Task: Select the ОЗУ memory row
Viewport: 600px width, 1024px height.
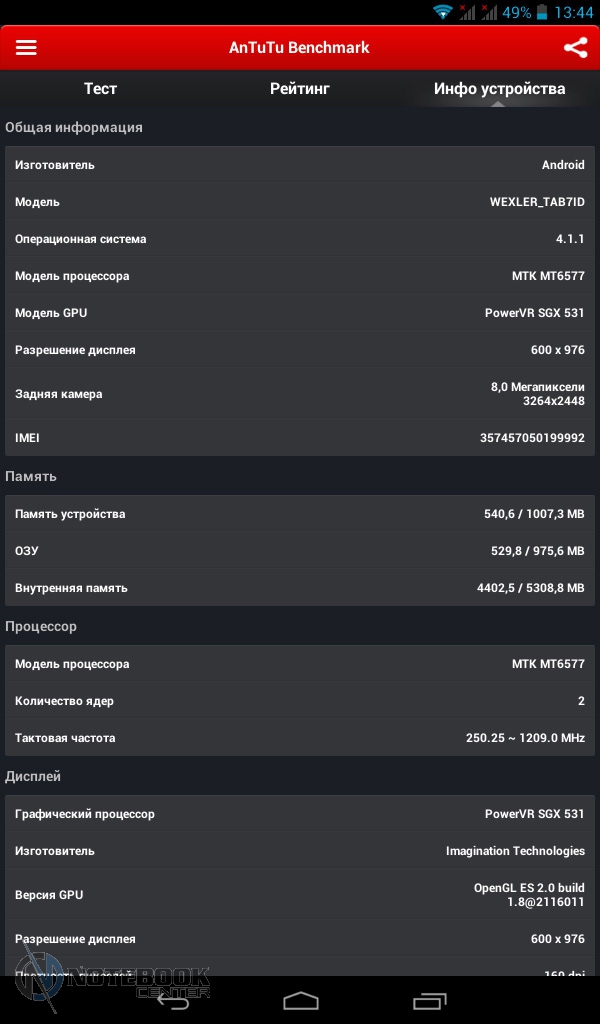Action: coord(300,551)
